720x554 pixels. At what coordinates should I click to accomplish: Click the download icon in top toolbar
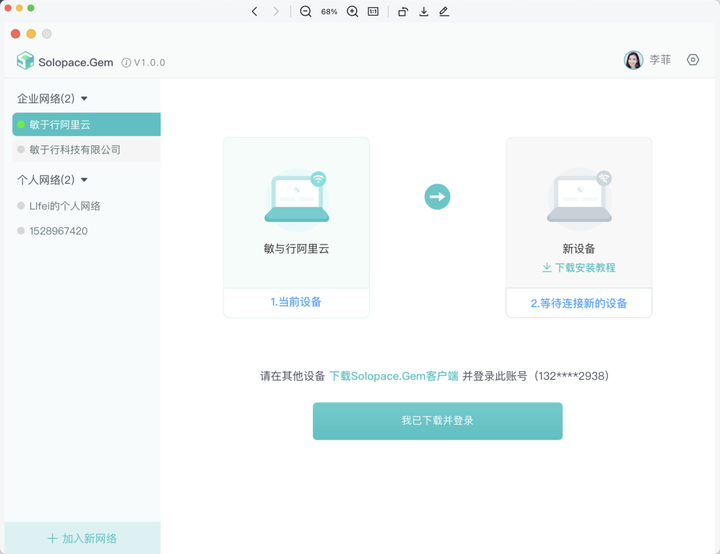point(424,12)
